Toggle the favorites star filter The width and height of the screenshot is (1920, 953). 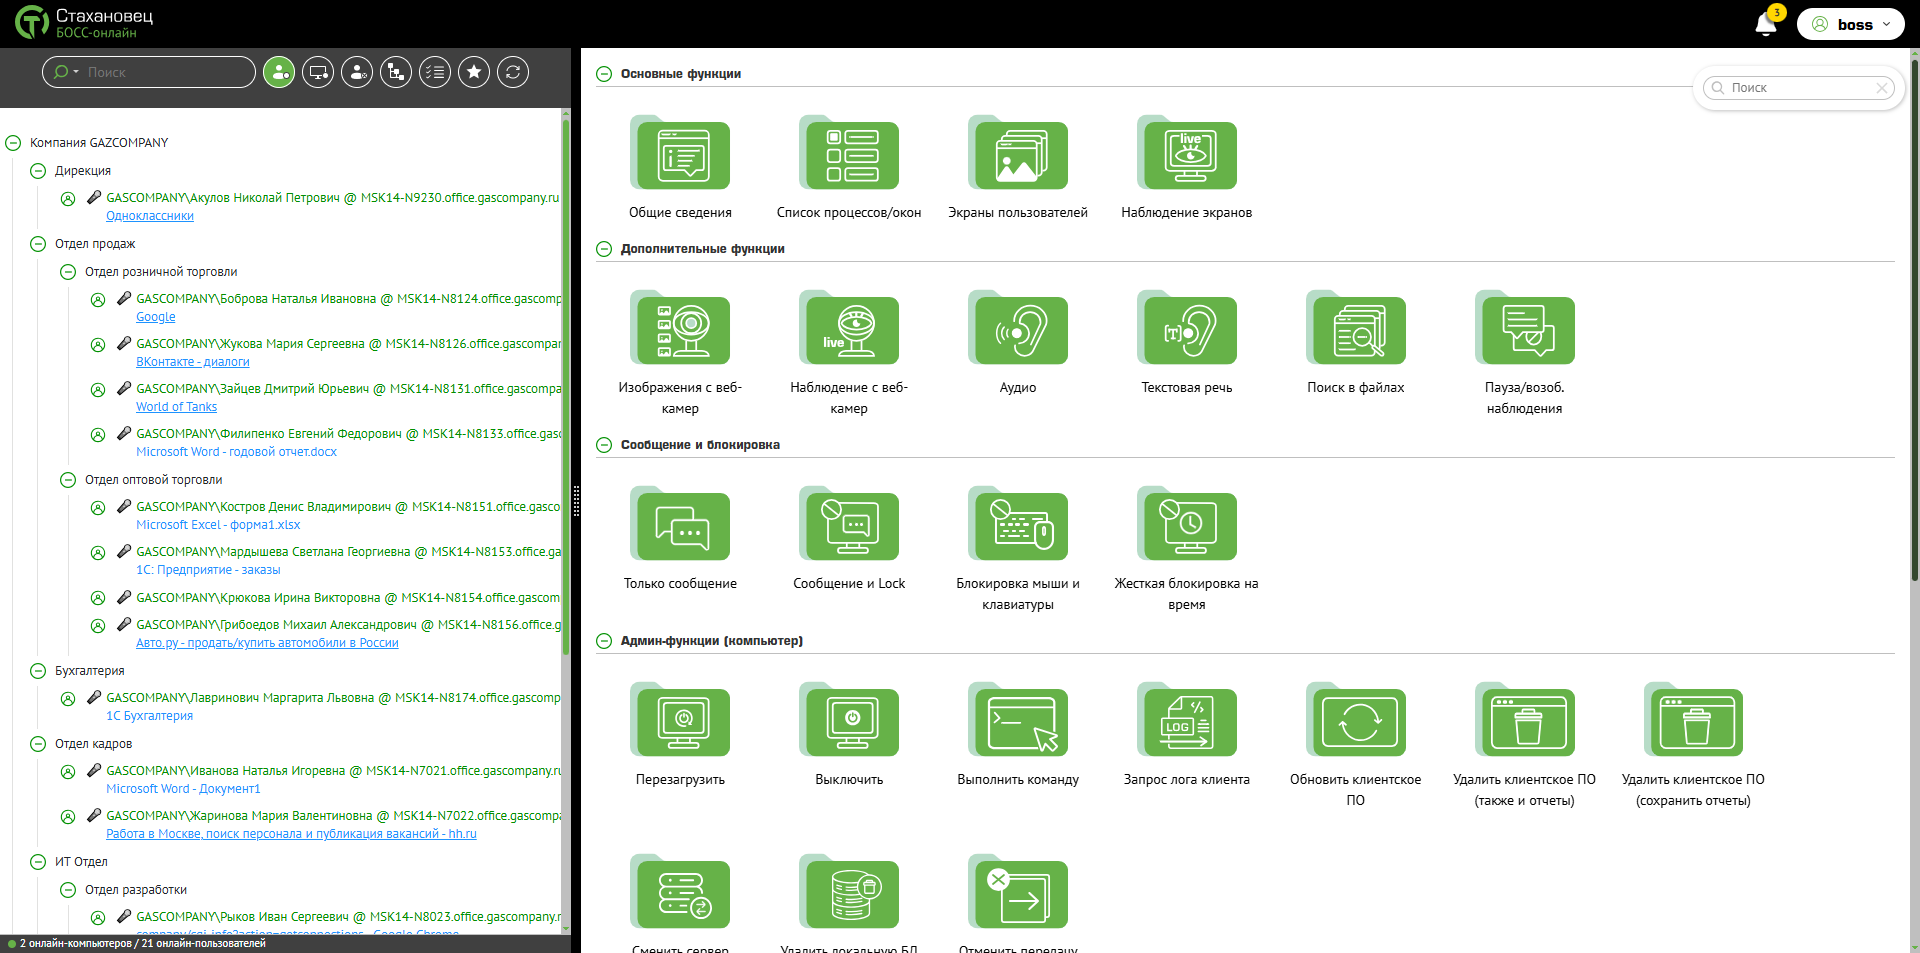[474, 72]
